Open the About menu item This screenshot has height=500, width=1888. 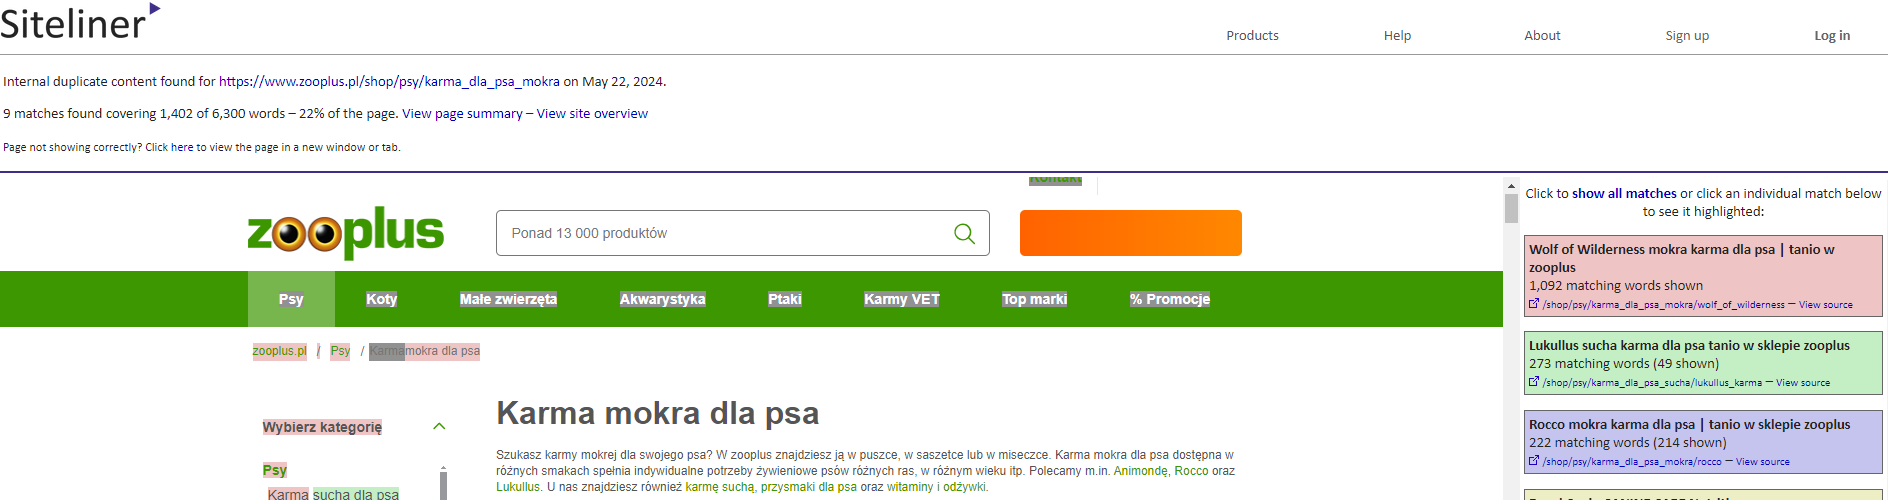[1542, 35]
